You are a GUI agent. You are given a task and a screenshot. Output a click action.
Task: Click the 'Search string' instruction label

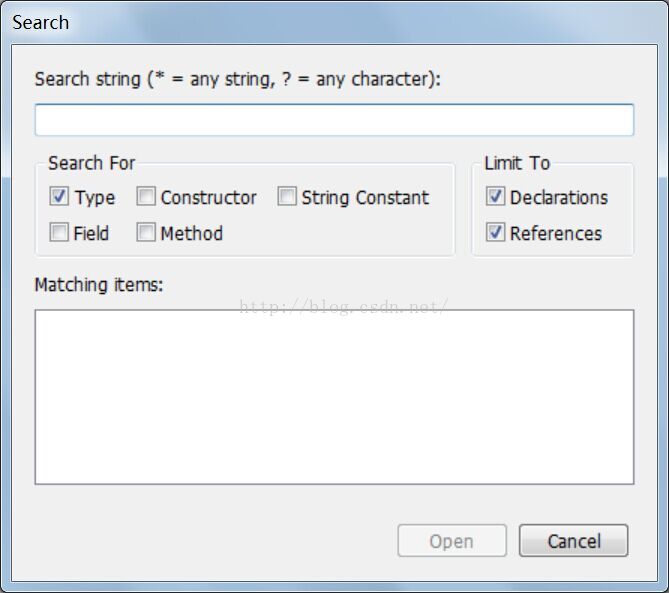click(238, 79)
